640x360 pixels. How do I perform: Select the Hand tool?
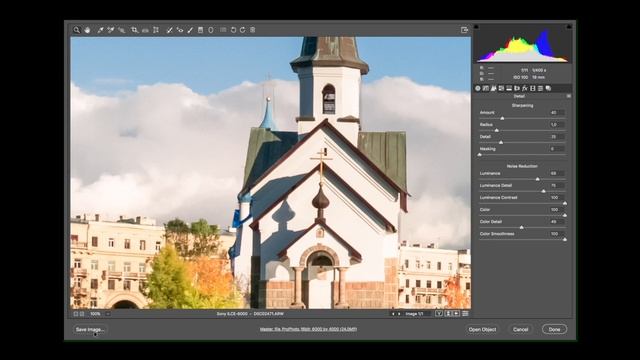[x=87, y=30]
